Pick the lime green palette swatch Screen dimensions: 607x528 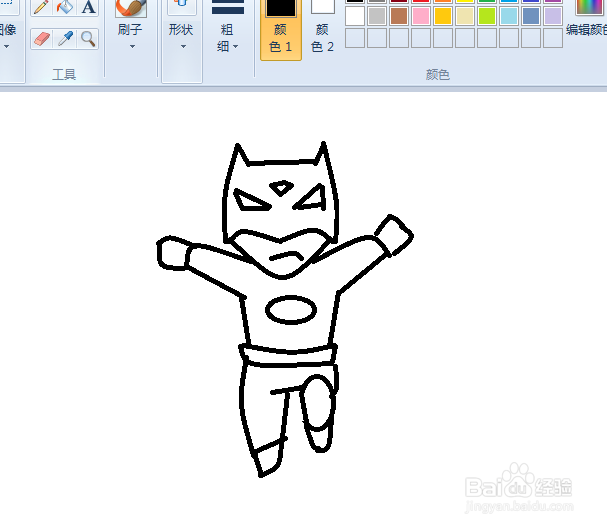(x=487, y=16)
